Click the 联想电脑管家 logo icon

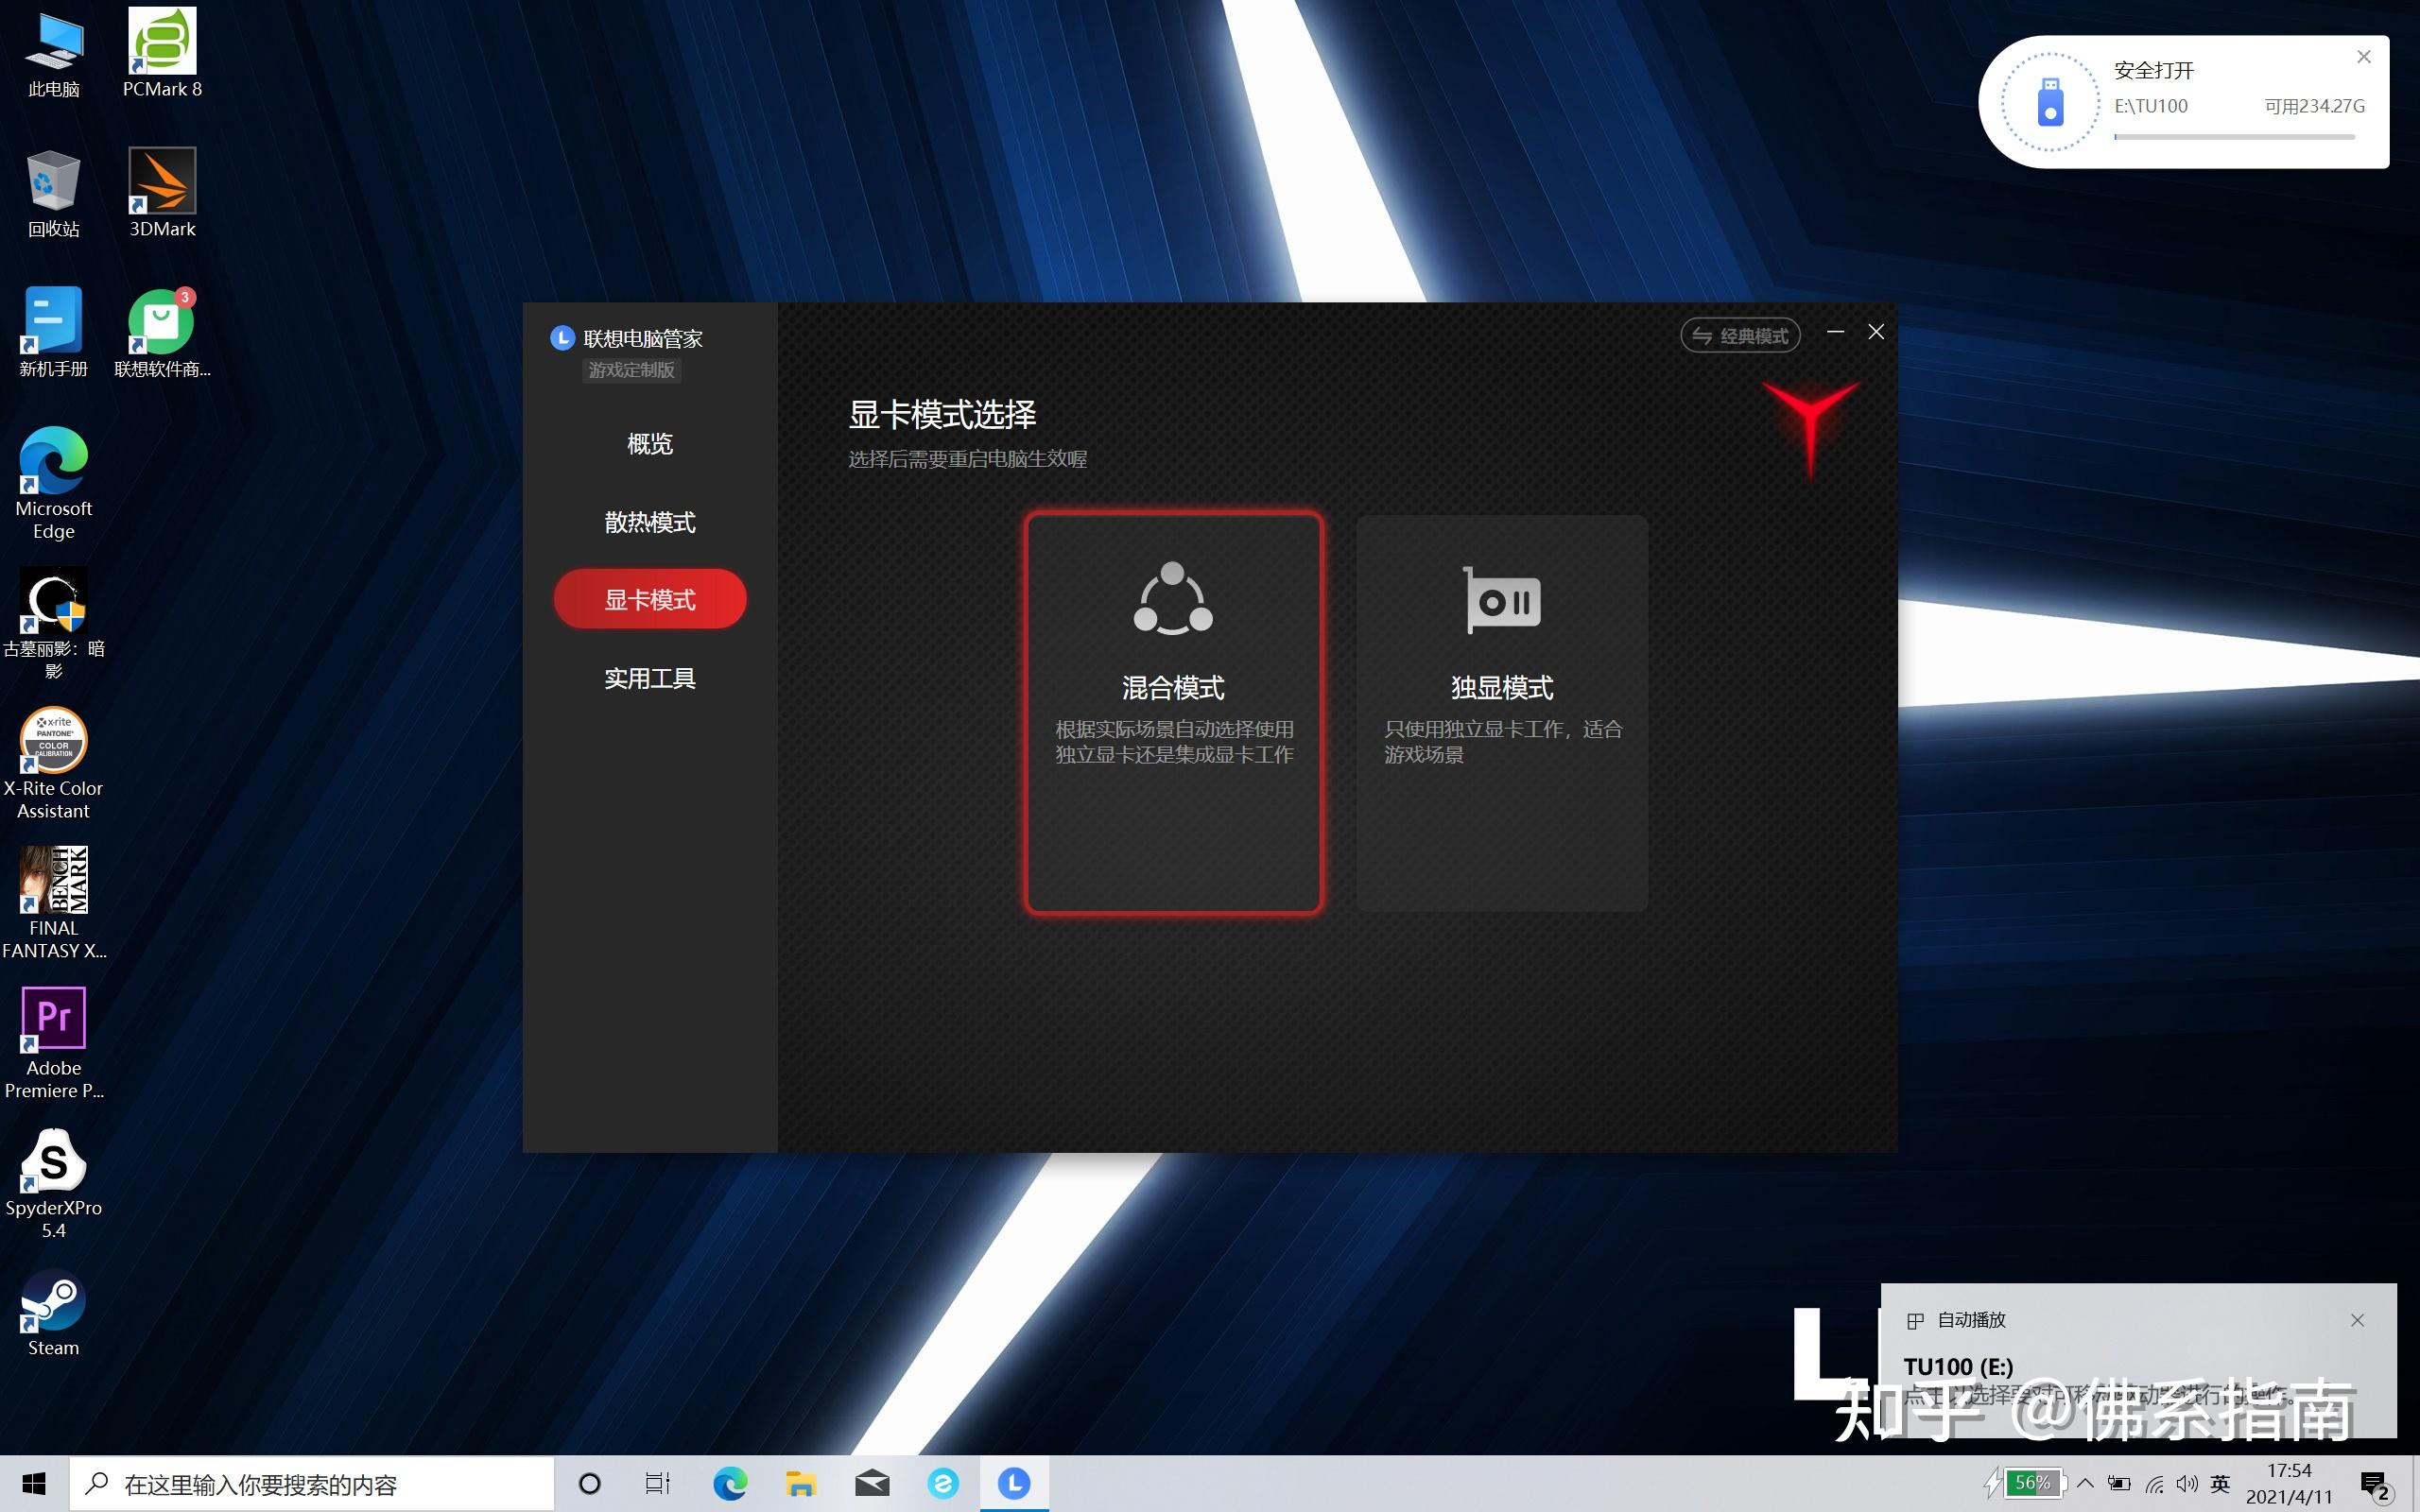click(562, 338)
